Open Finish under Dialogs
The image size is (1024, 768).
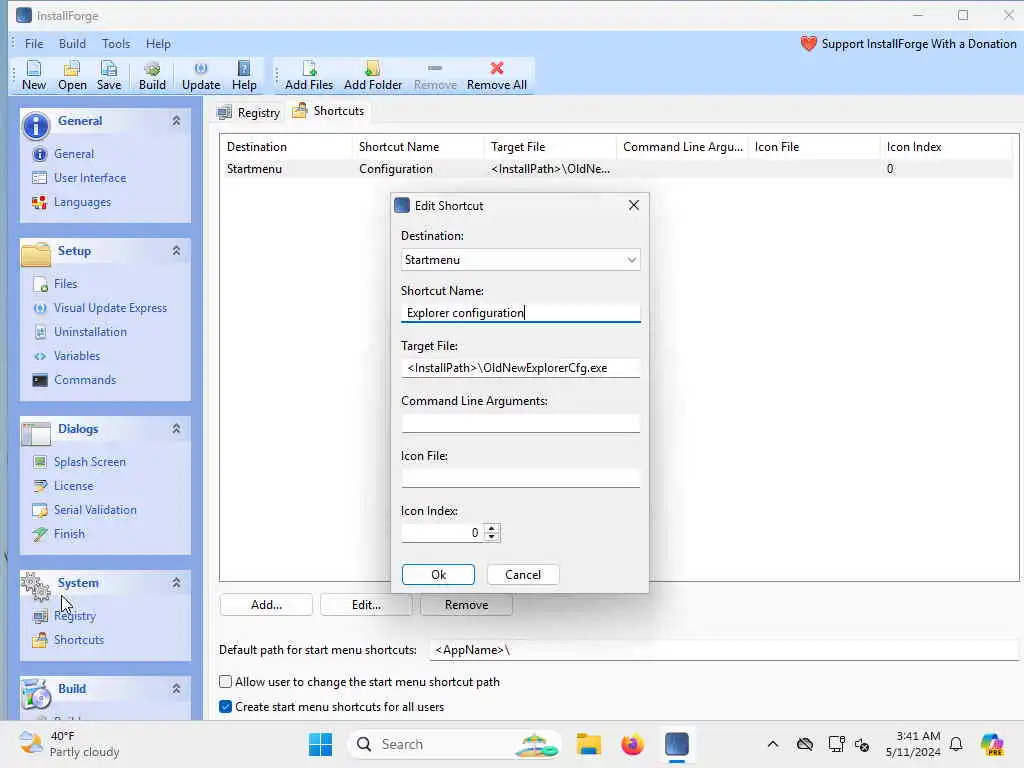click(x=69, y=534)
